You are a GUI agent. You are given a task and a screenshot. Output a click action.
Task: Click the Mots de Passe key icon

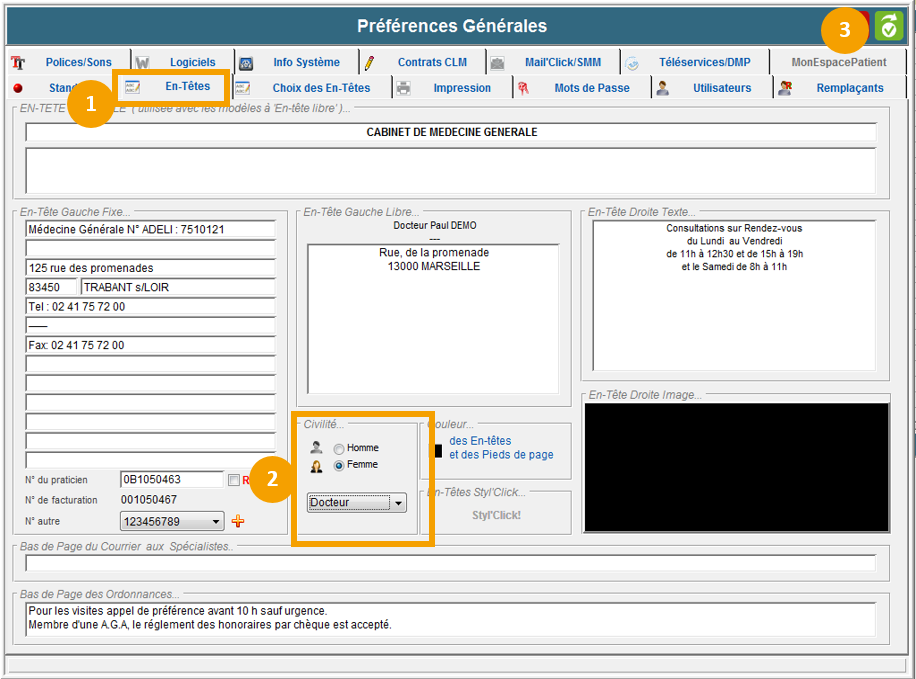(523, 88)
